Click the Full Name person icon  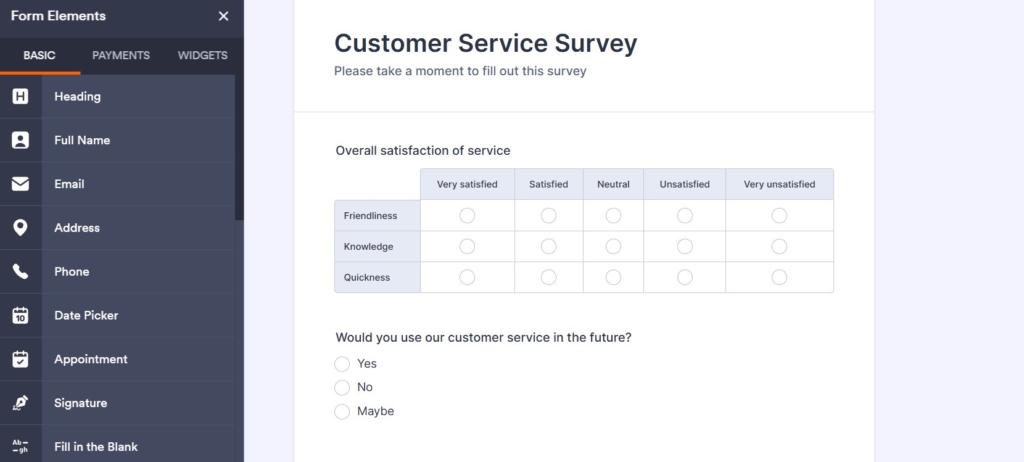coord(20,141)
